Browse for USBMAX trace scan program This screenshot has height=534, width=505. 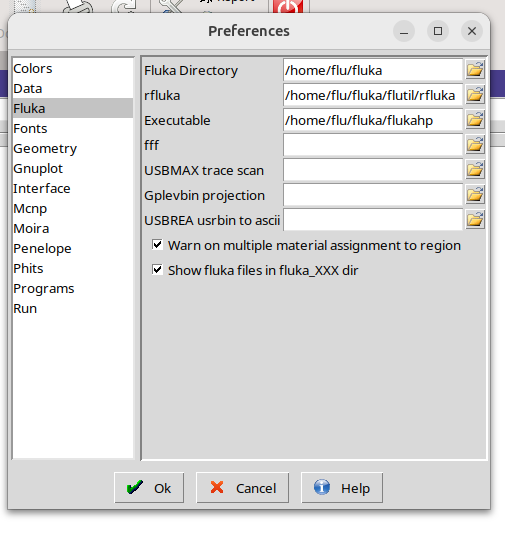click(475, 170)
